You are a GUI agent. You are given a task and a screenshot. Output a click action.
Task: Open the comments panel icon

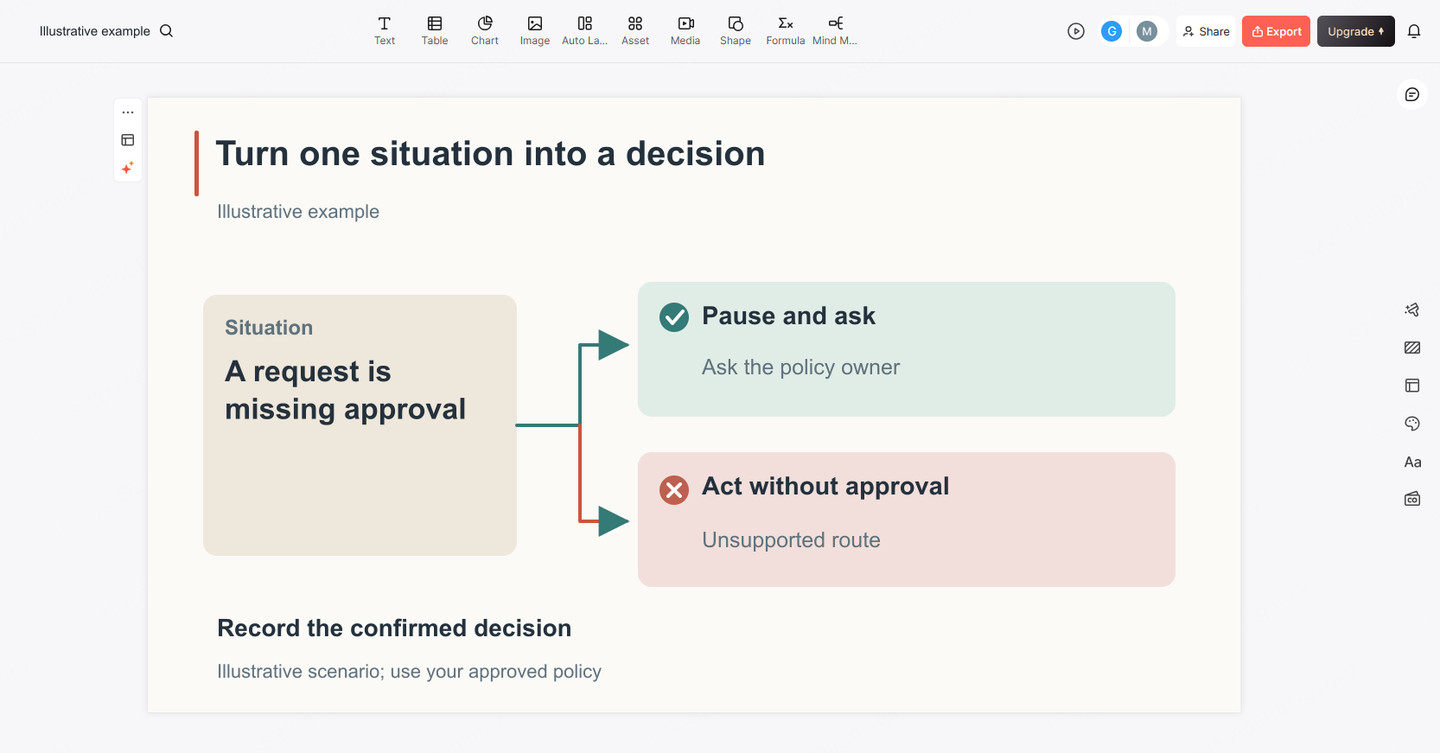tap(1412, 94)
